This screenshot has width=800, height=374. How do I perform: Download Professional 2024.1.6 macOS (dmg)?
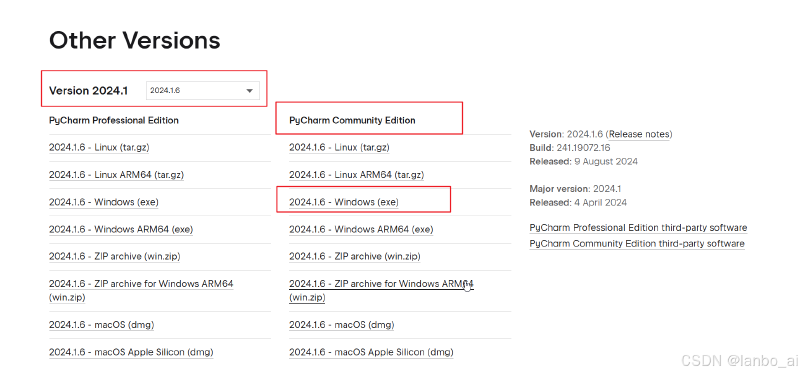102,325
